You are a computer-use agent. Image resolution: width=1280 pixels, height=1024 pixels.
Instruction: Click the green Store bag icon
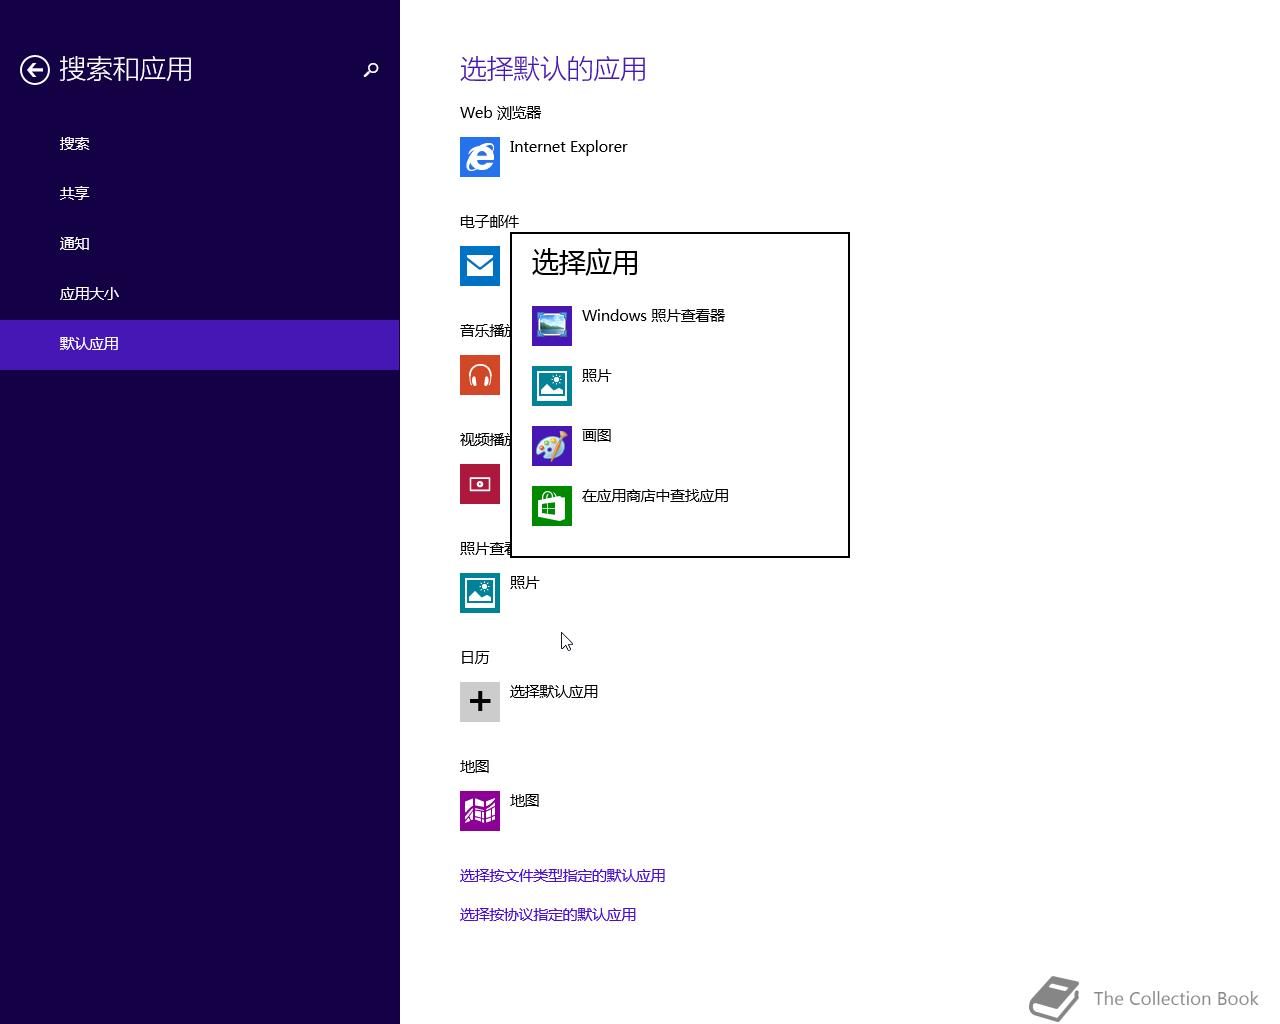point(552,506)
